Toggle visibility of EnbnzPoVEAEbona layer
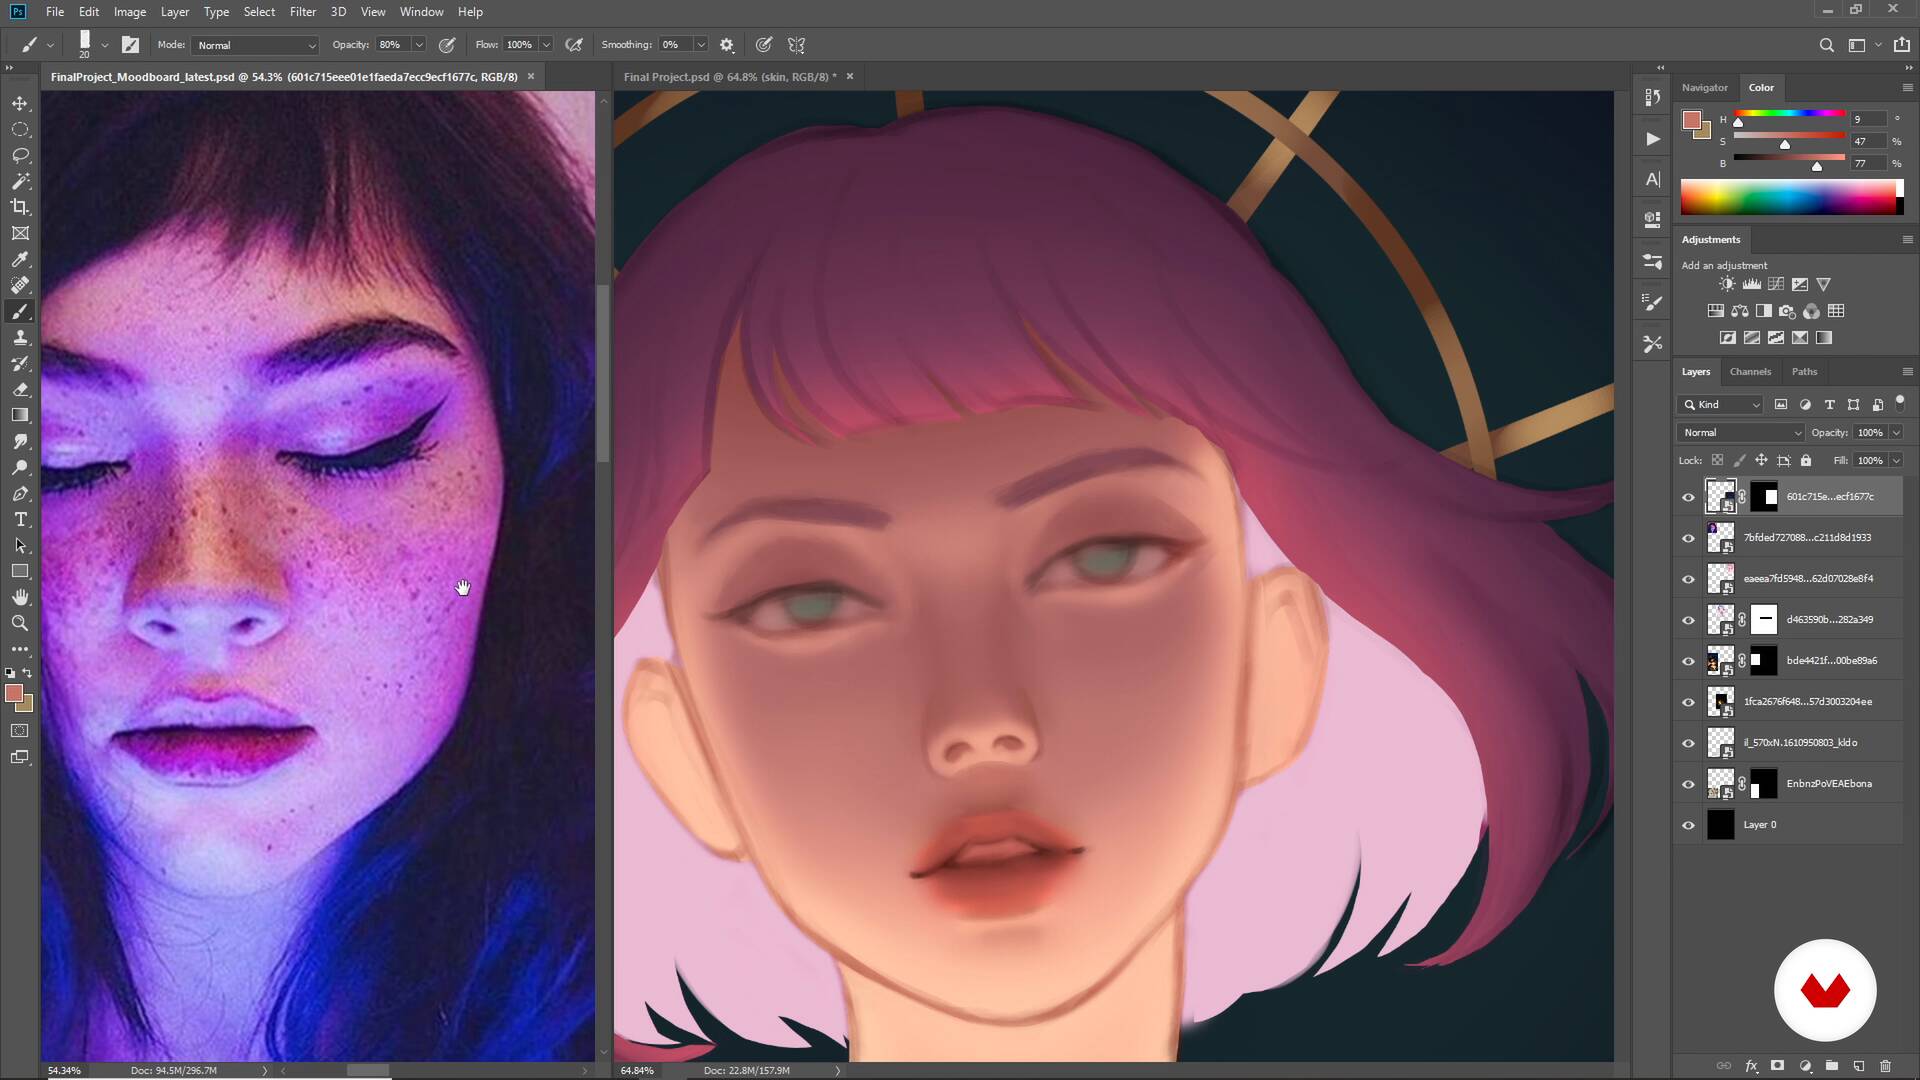1920x1080 pixels. click(1689, 784)
